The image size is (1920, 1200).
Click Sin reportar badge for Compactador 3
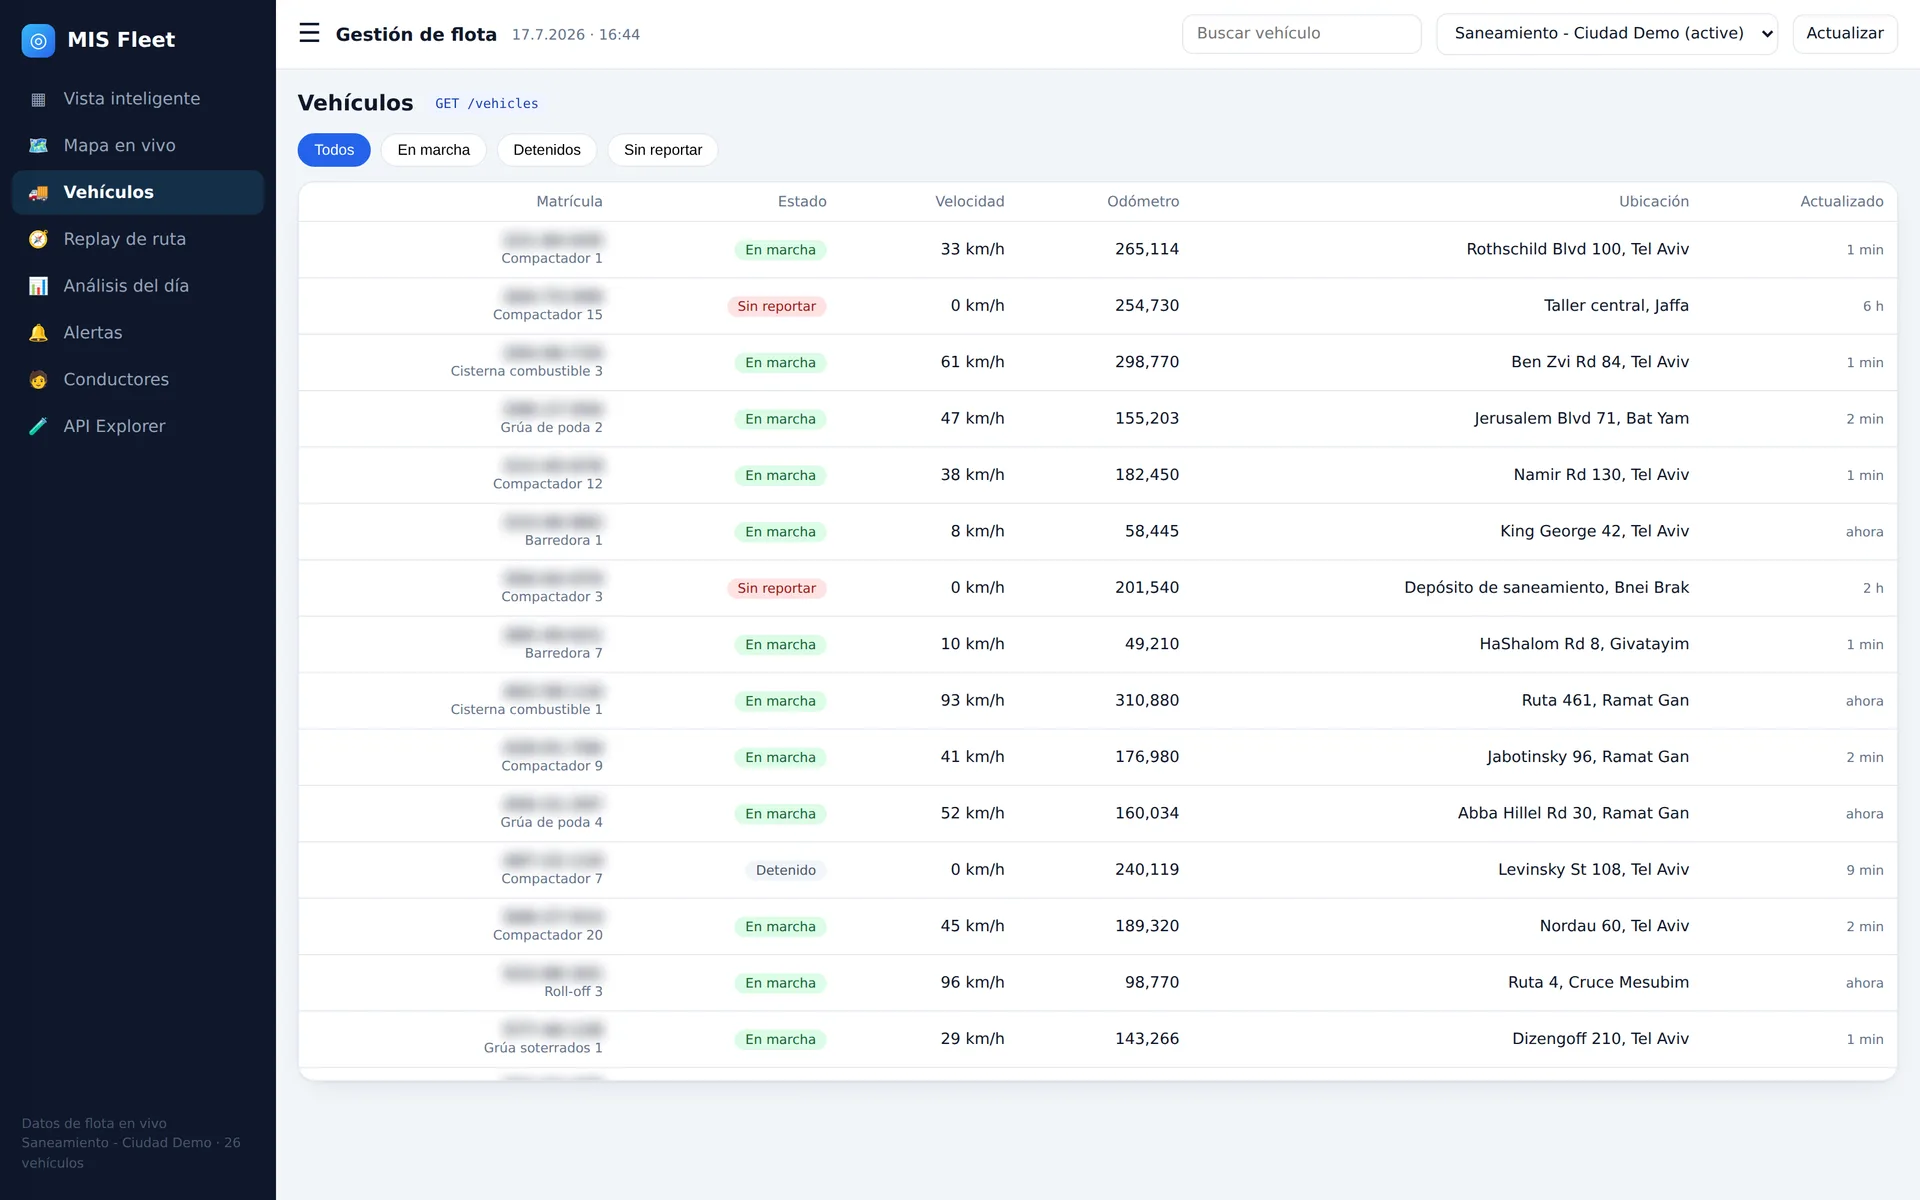click(x=776, y=588)
